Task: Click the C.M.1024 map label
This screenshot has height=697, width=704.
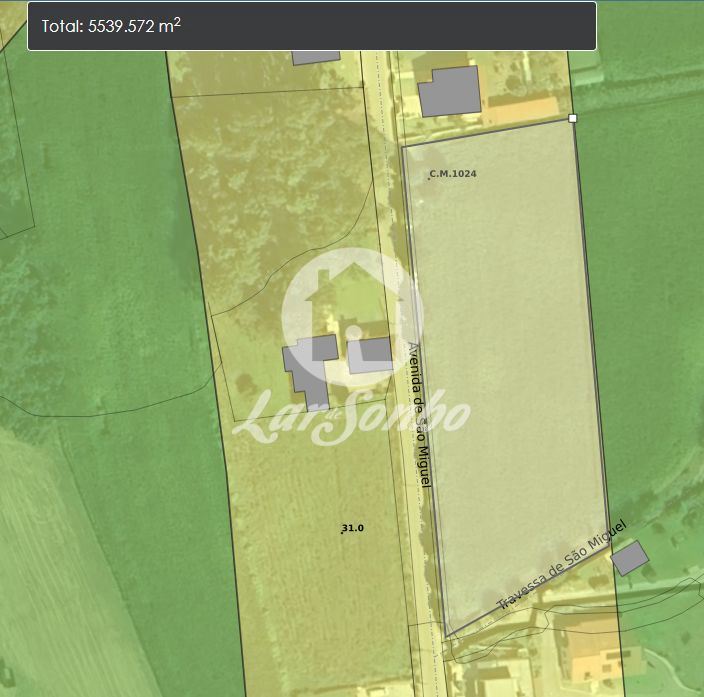Action: tap(453, 174)
